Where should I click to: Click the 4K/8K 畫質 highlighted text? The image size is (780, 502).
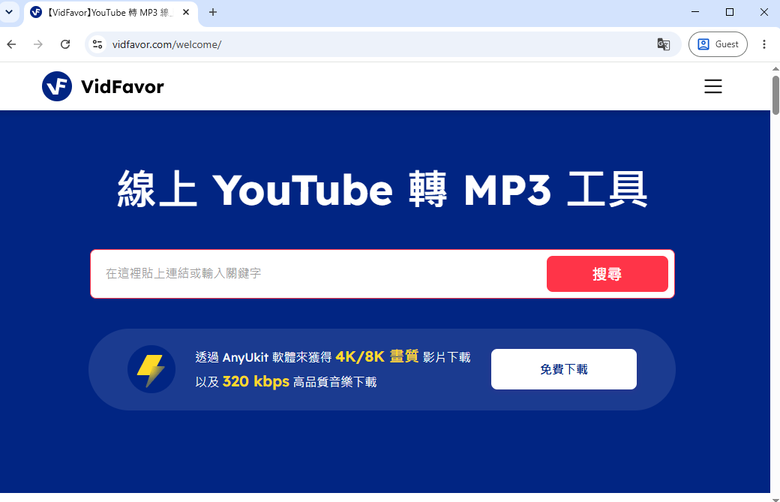(x=377, y=356)
